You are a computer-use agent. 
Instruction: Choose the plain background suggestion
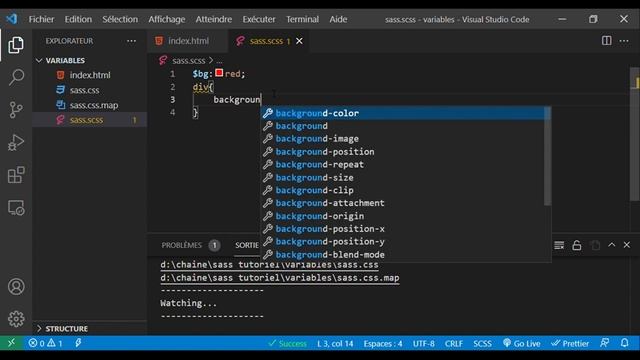403,126
